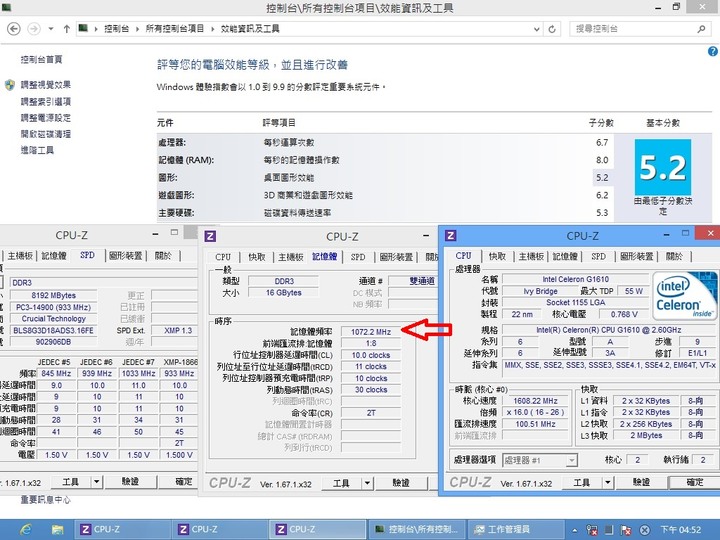Open recent locations dropdown next to Forward arrow
This screenshot has height=540, width=720.
click(x=51, y=29)
